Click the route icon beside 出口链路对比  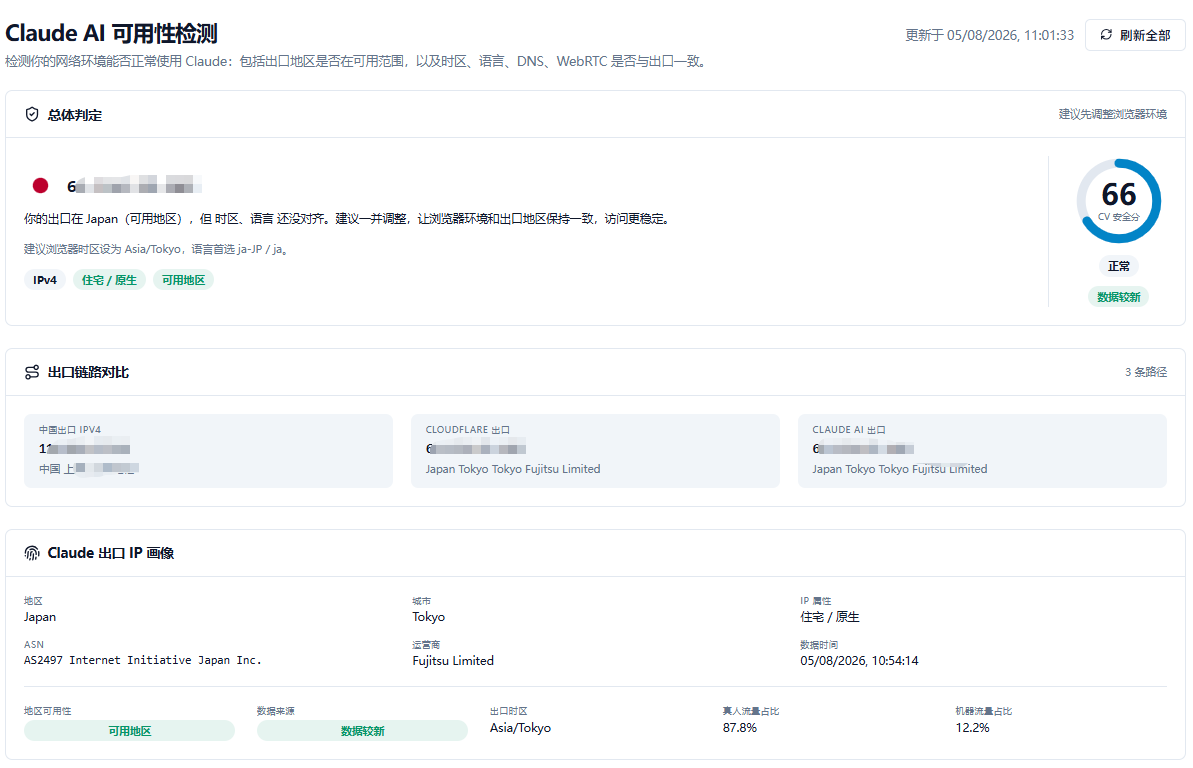coord(32,372)
